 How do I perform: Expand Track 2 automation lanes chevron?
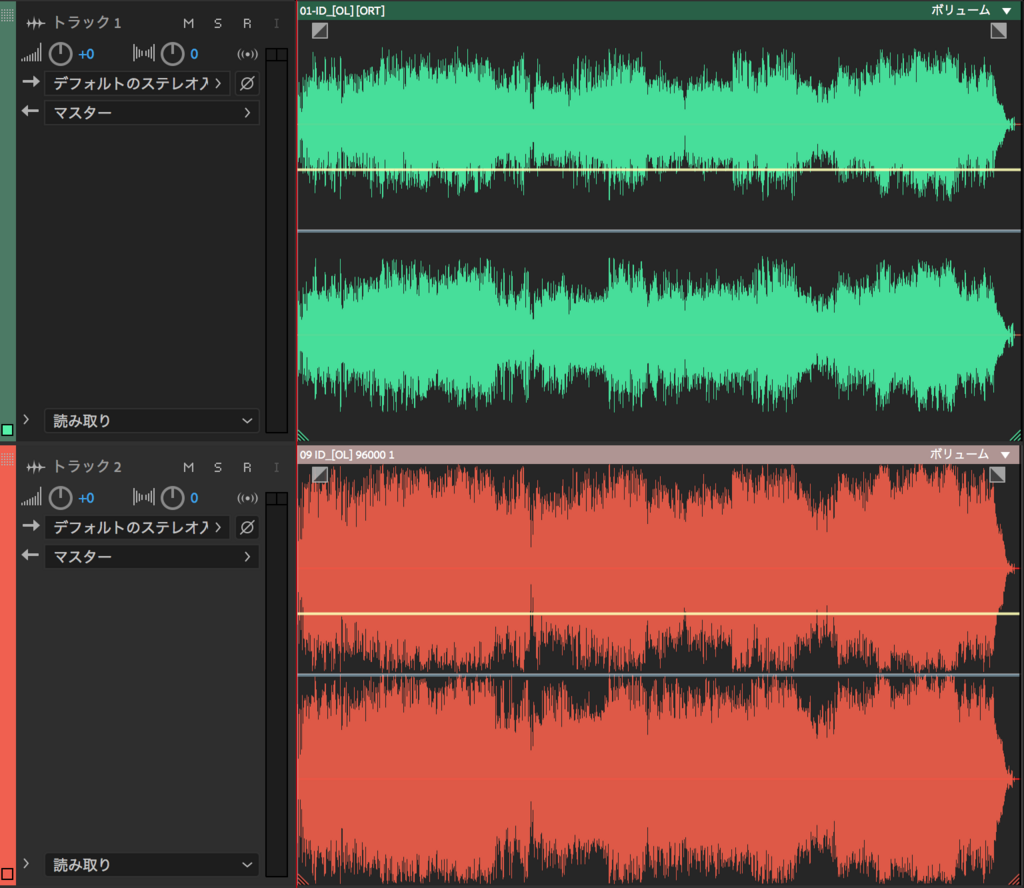26,863
